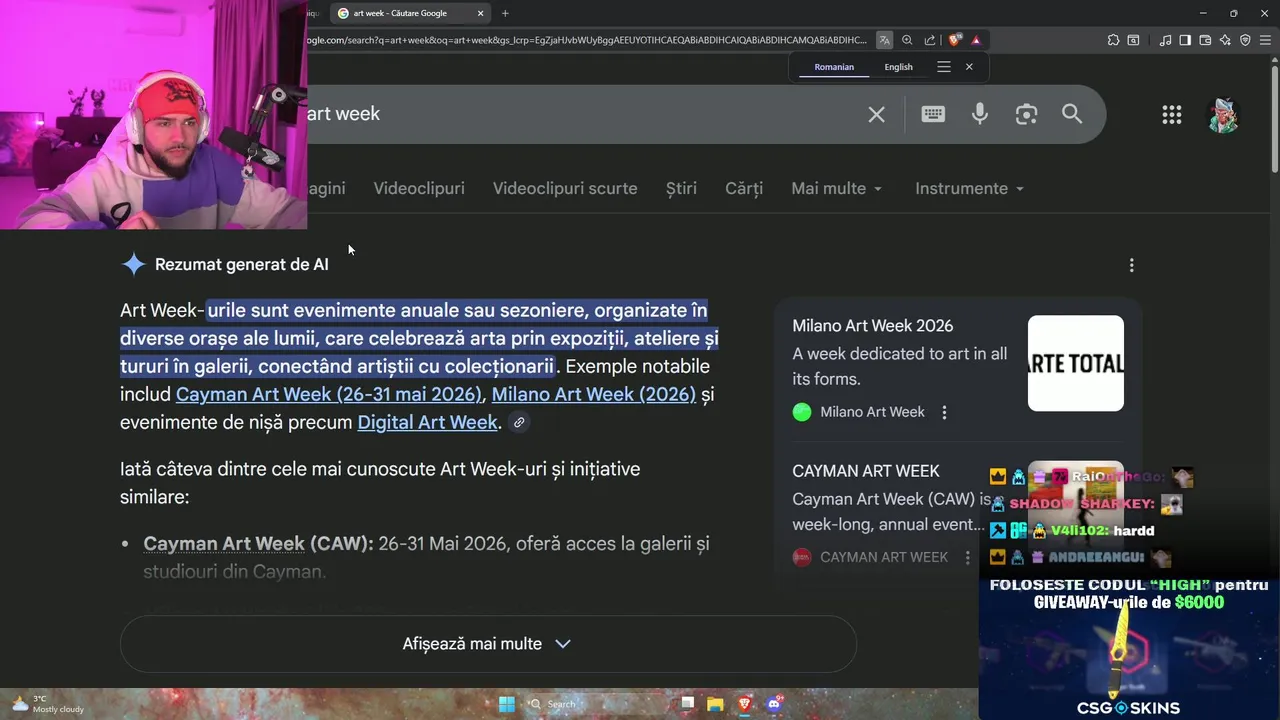Image resolution: width=1280 pixels, height=720 pixels.
Task: Open the Google apps grid
Action: [x=1172, y=115]
